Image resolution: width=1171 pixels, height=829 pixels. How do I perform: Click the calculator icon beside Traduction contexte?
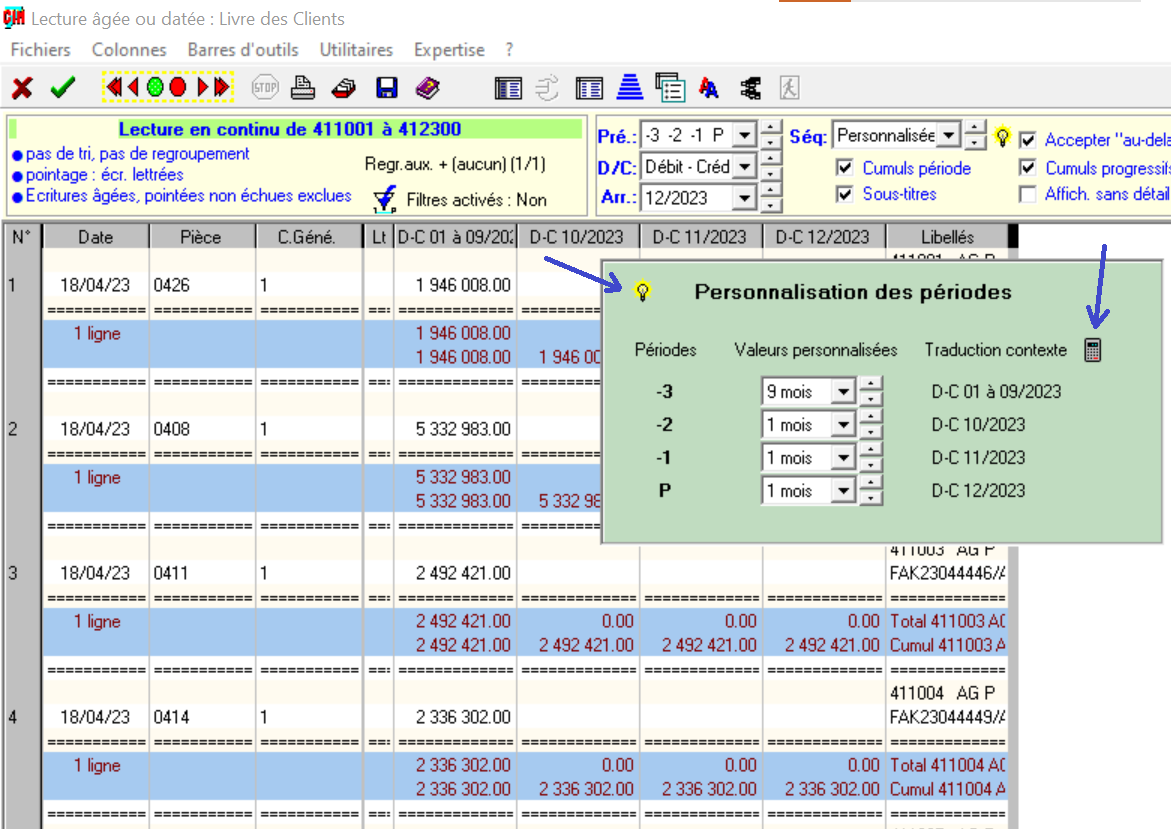1092,350
